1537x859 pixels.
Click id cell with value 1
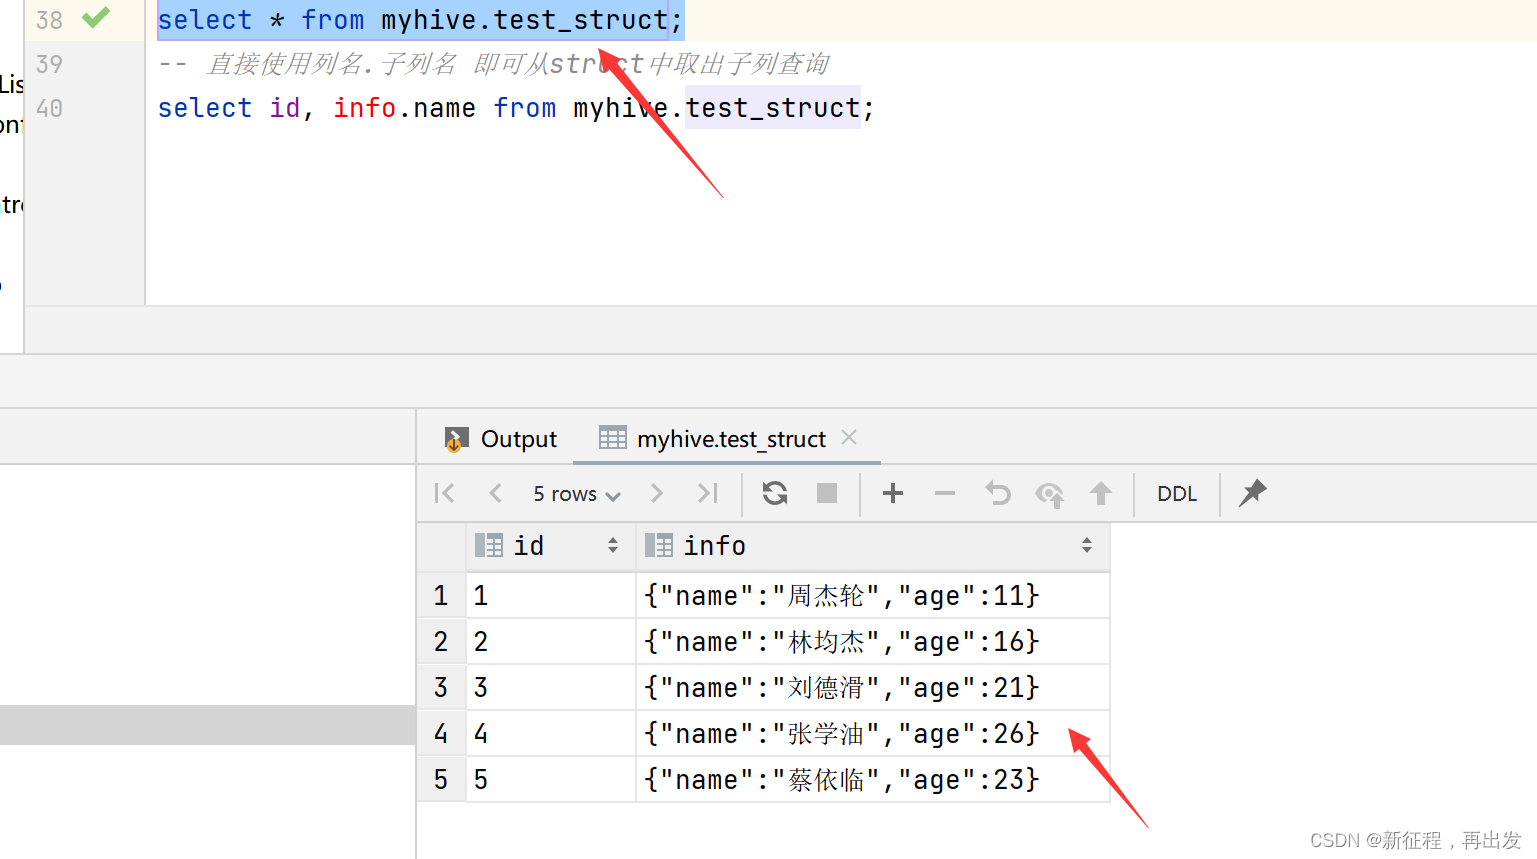(551, 596)
